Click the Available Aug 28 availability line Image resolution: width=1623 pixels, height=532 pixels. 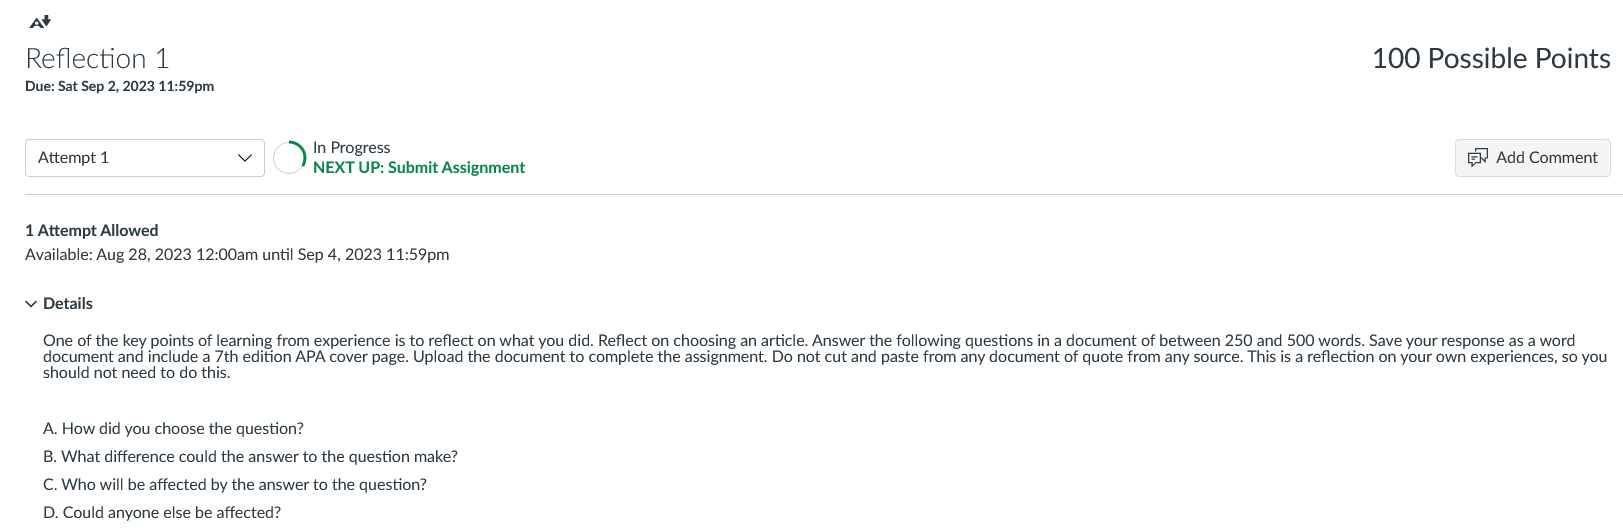[237, 255]
